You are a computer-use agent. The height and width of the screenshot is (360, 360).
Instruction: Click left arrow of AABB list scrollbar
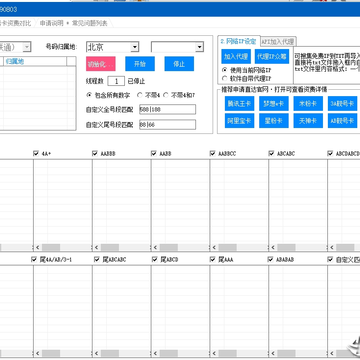pos(155,247)
